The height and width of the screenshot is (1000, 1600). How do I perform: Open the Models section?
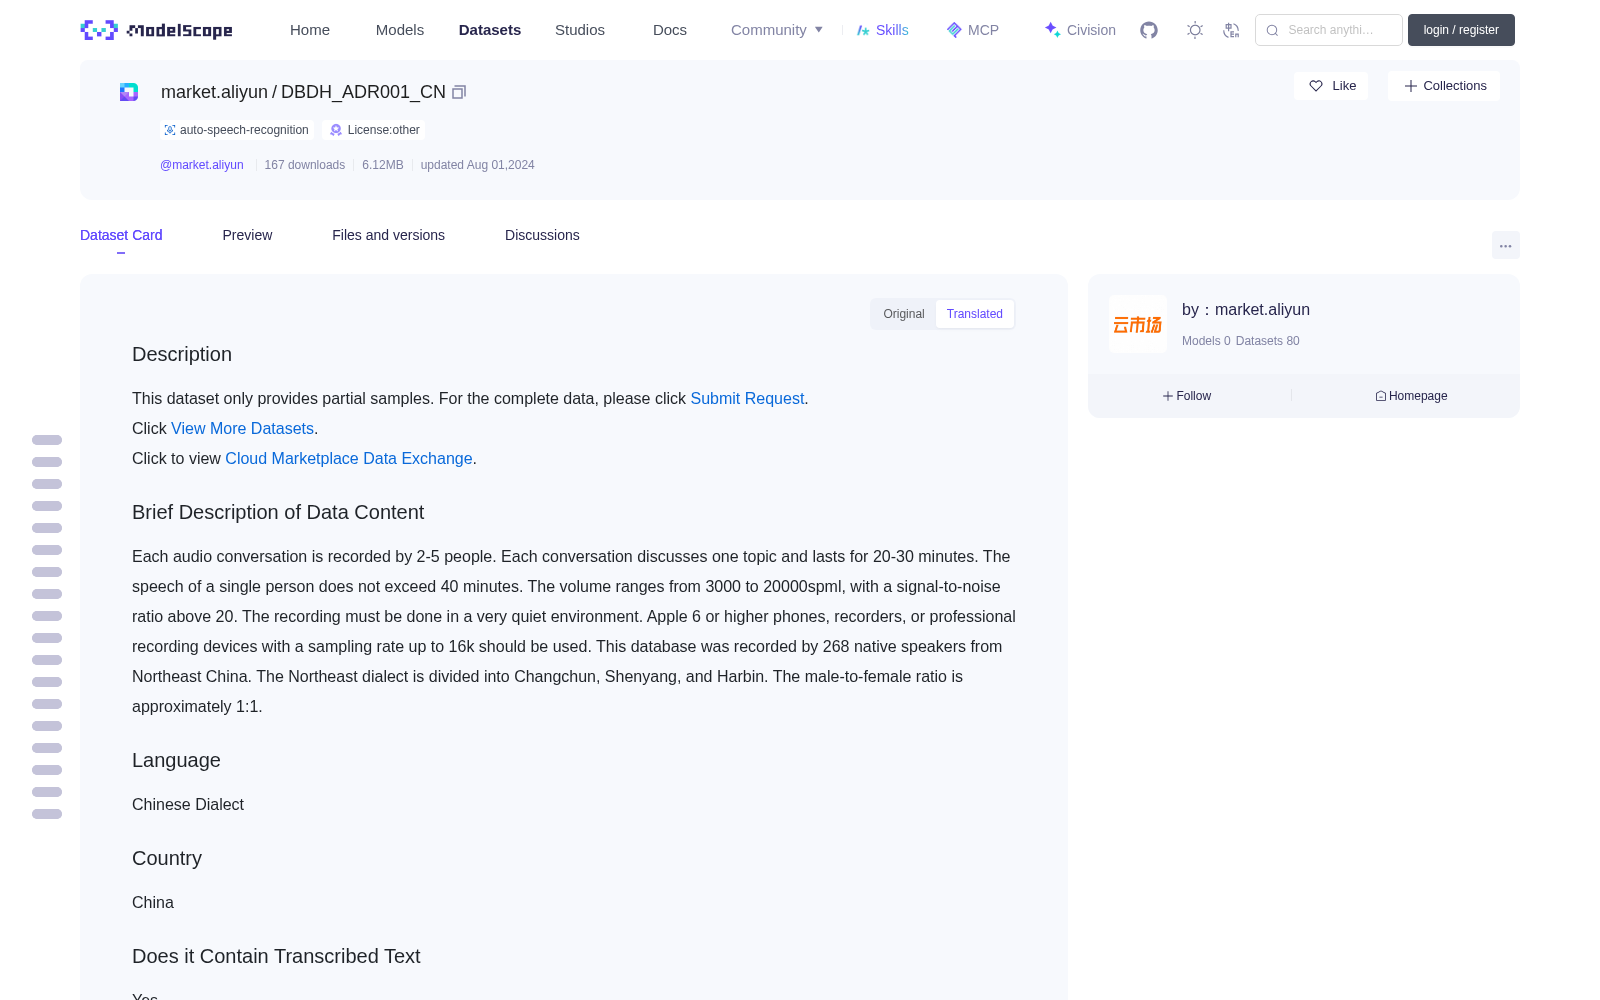[400, 30]
